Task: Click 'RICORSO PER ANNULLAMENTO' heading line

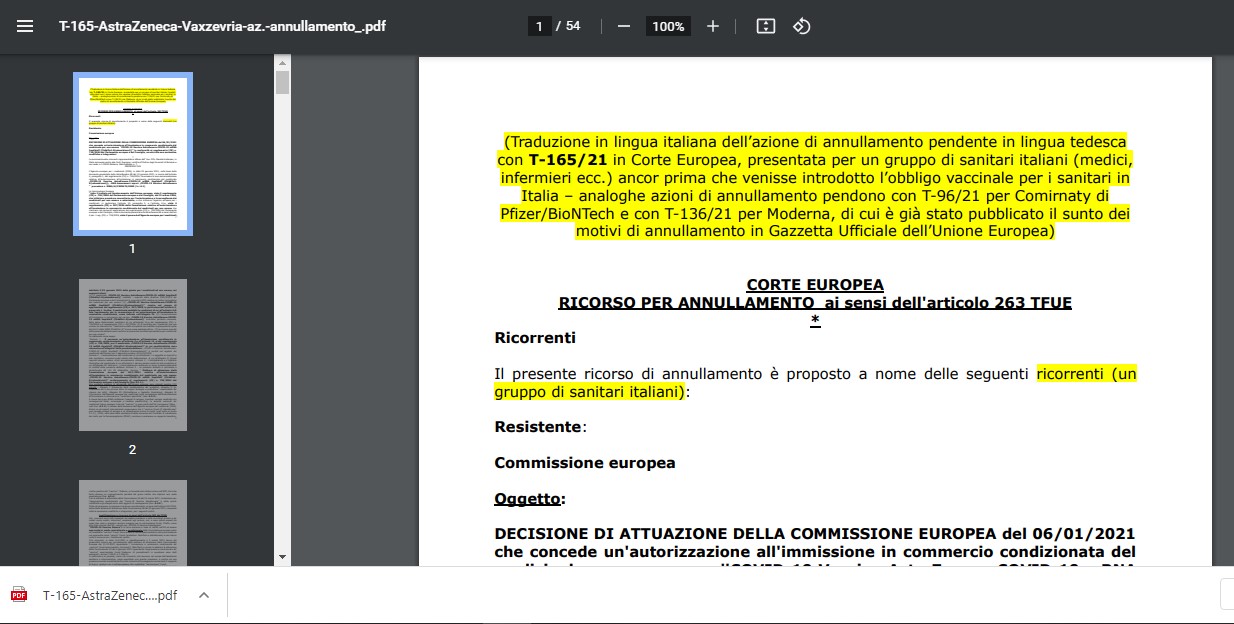Action: [x=815, y=302]
